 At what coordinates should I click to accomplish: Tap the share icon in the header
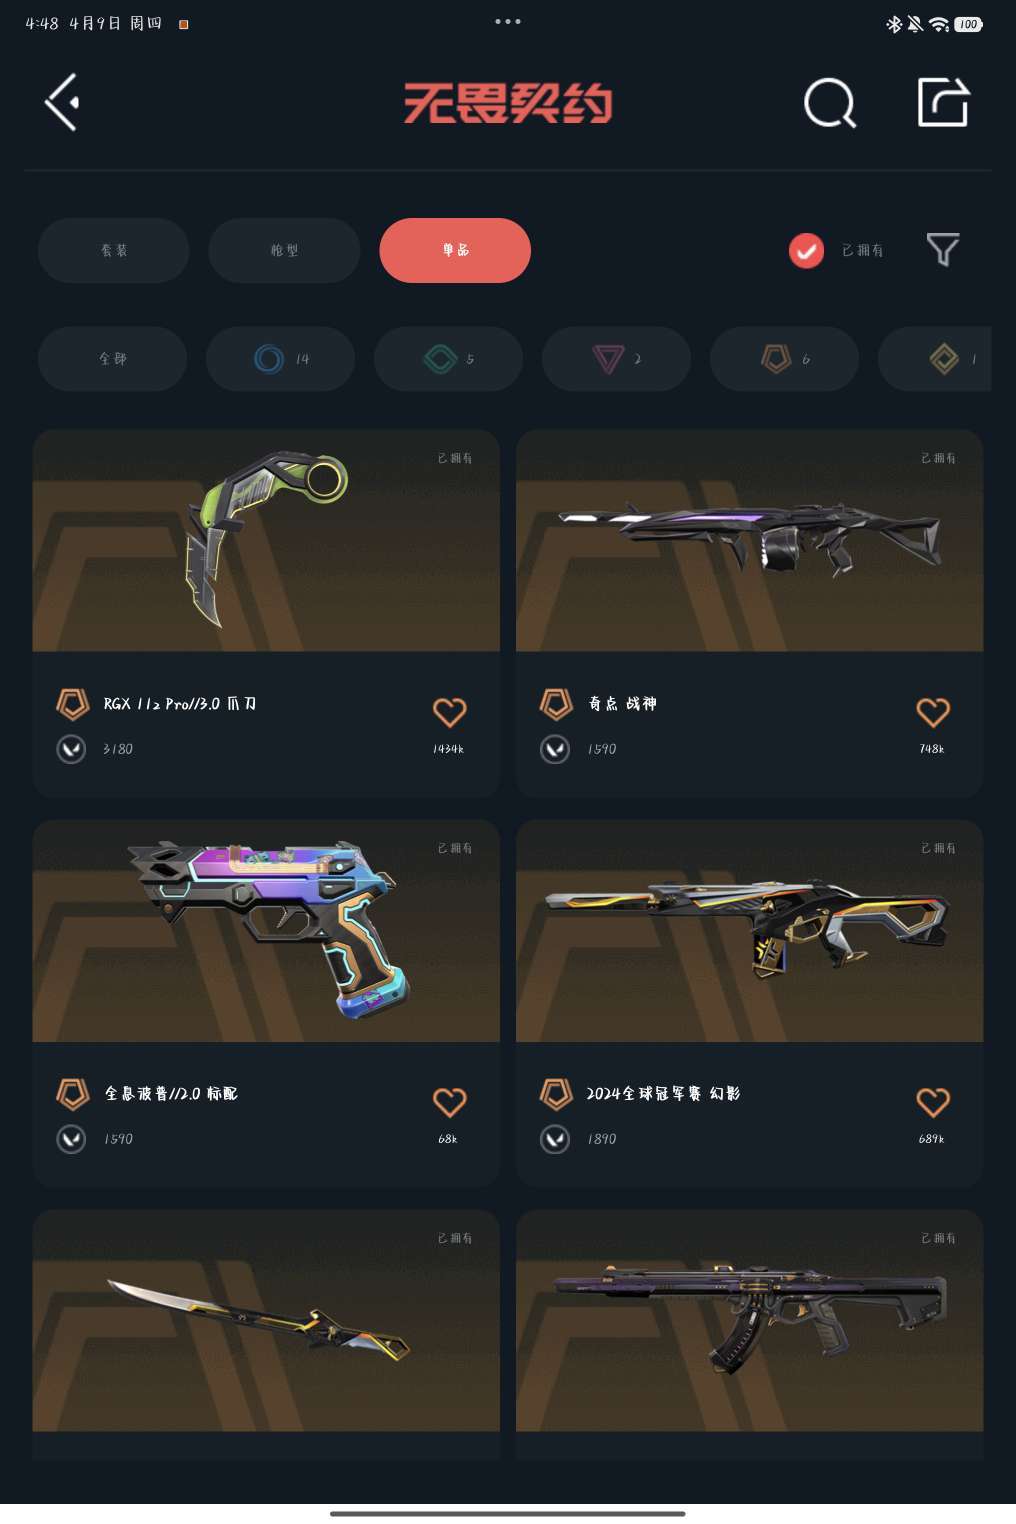(943, 102)
